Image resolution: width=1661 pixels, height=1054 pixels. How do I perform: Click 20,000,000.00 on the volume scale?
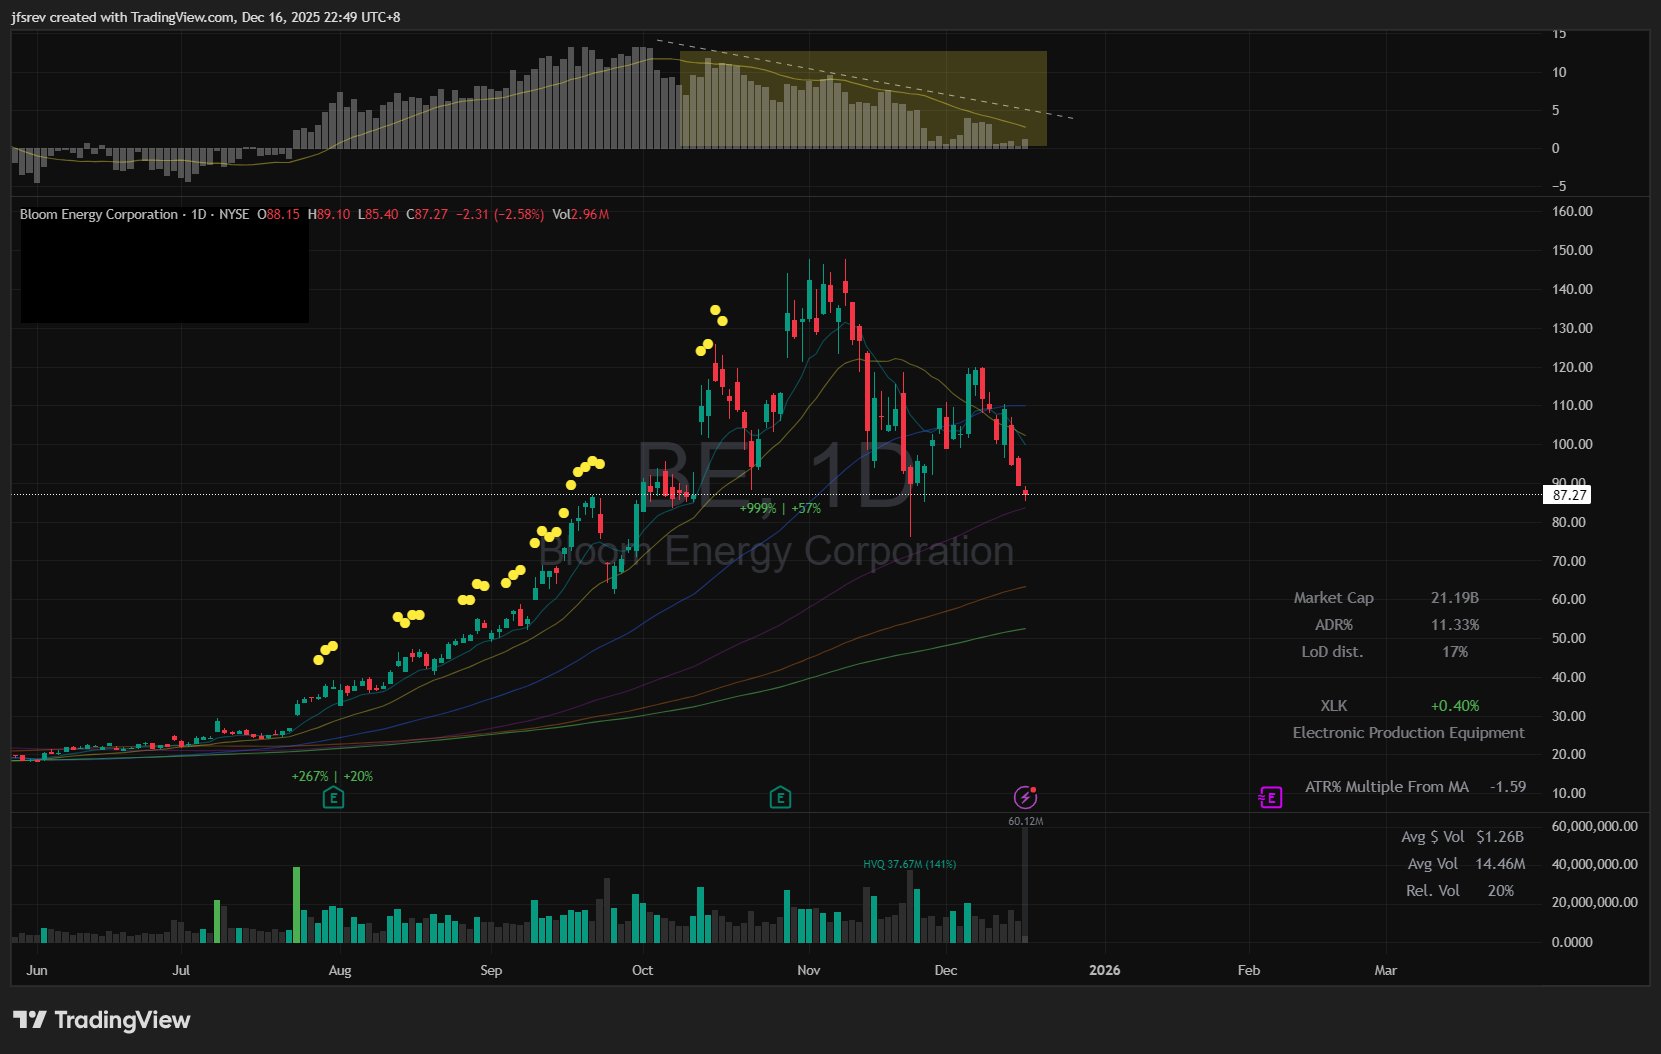click(x=1595, y=902)
